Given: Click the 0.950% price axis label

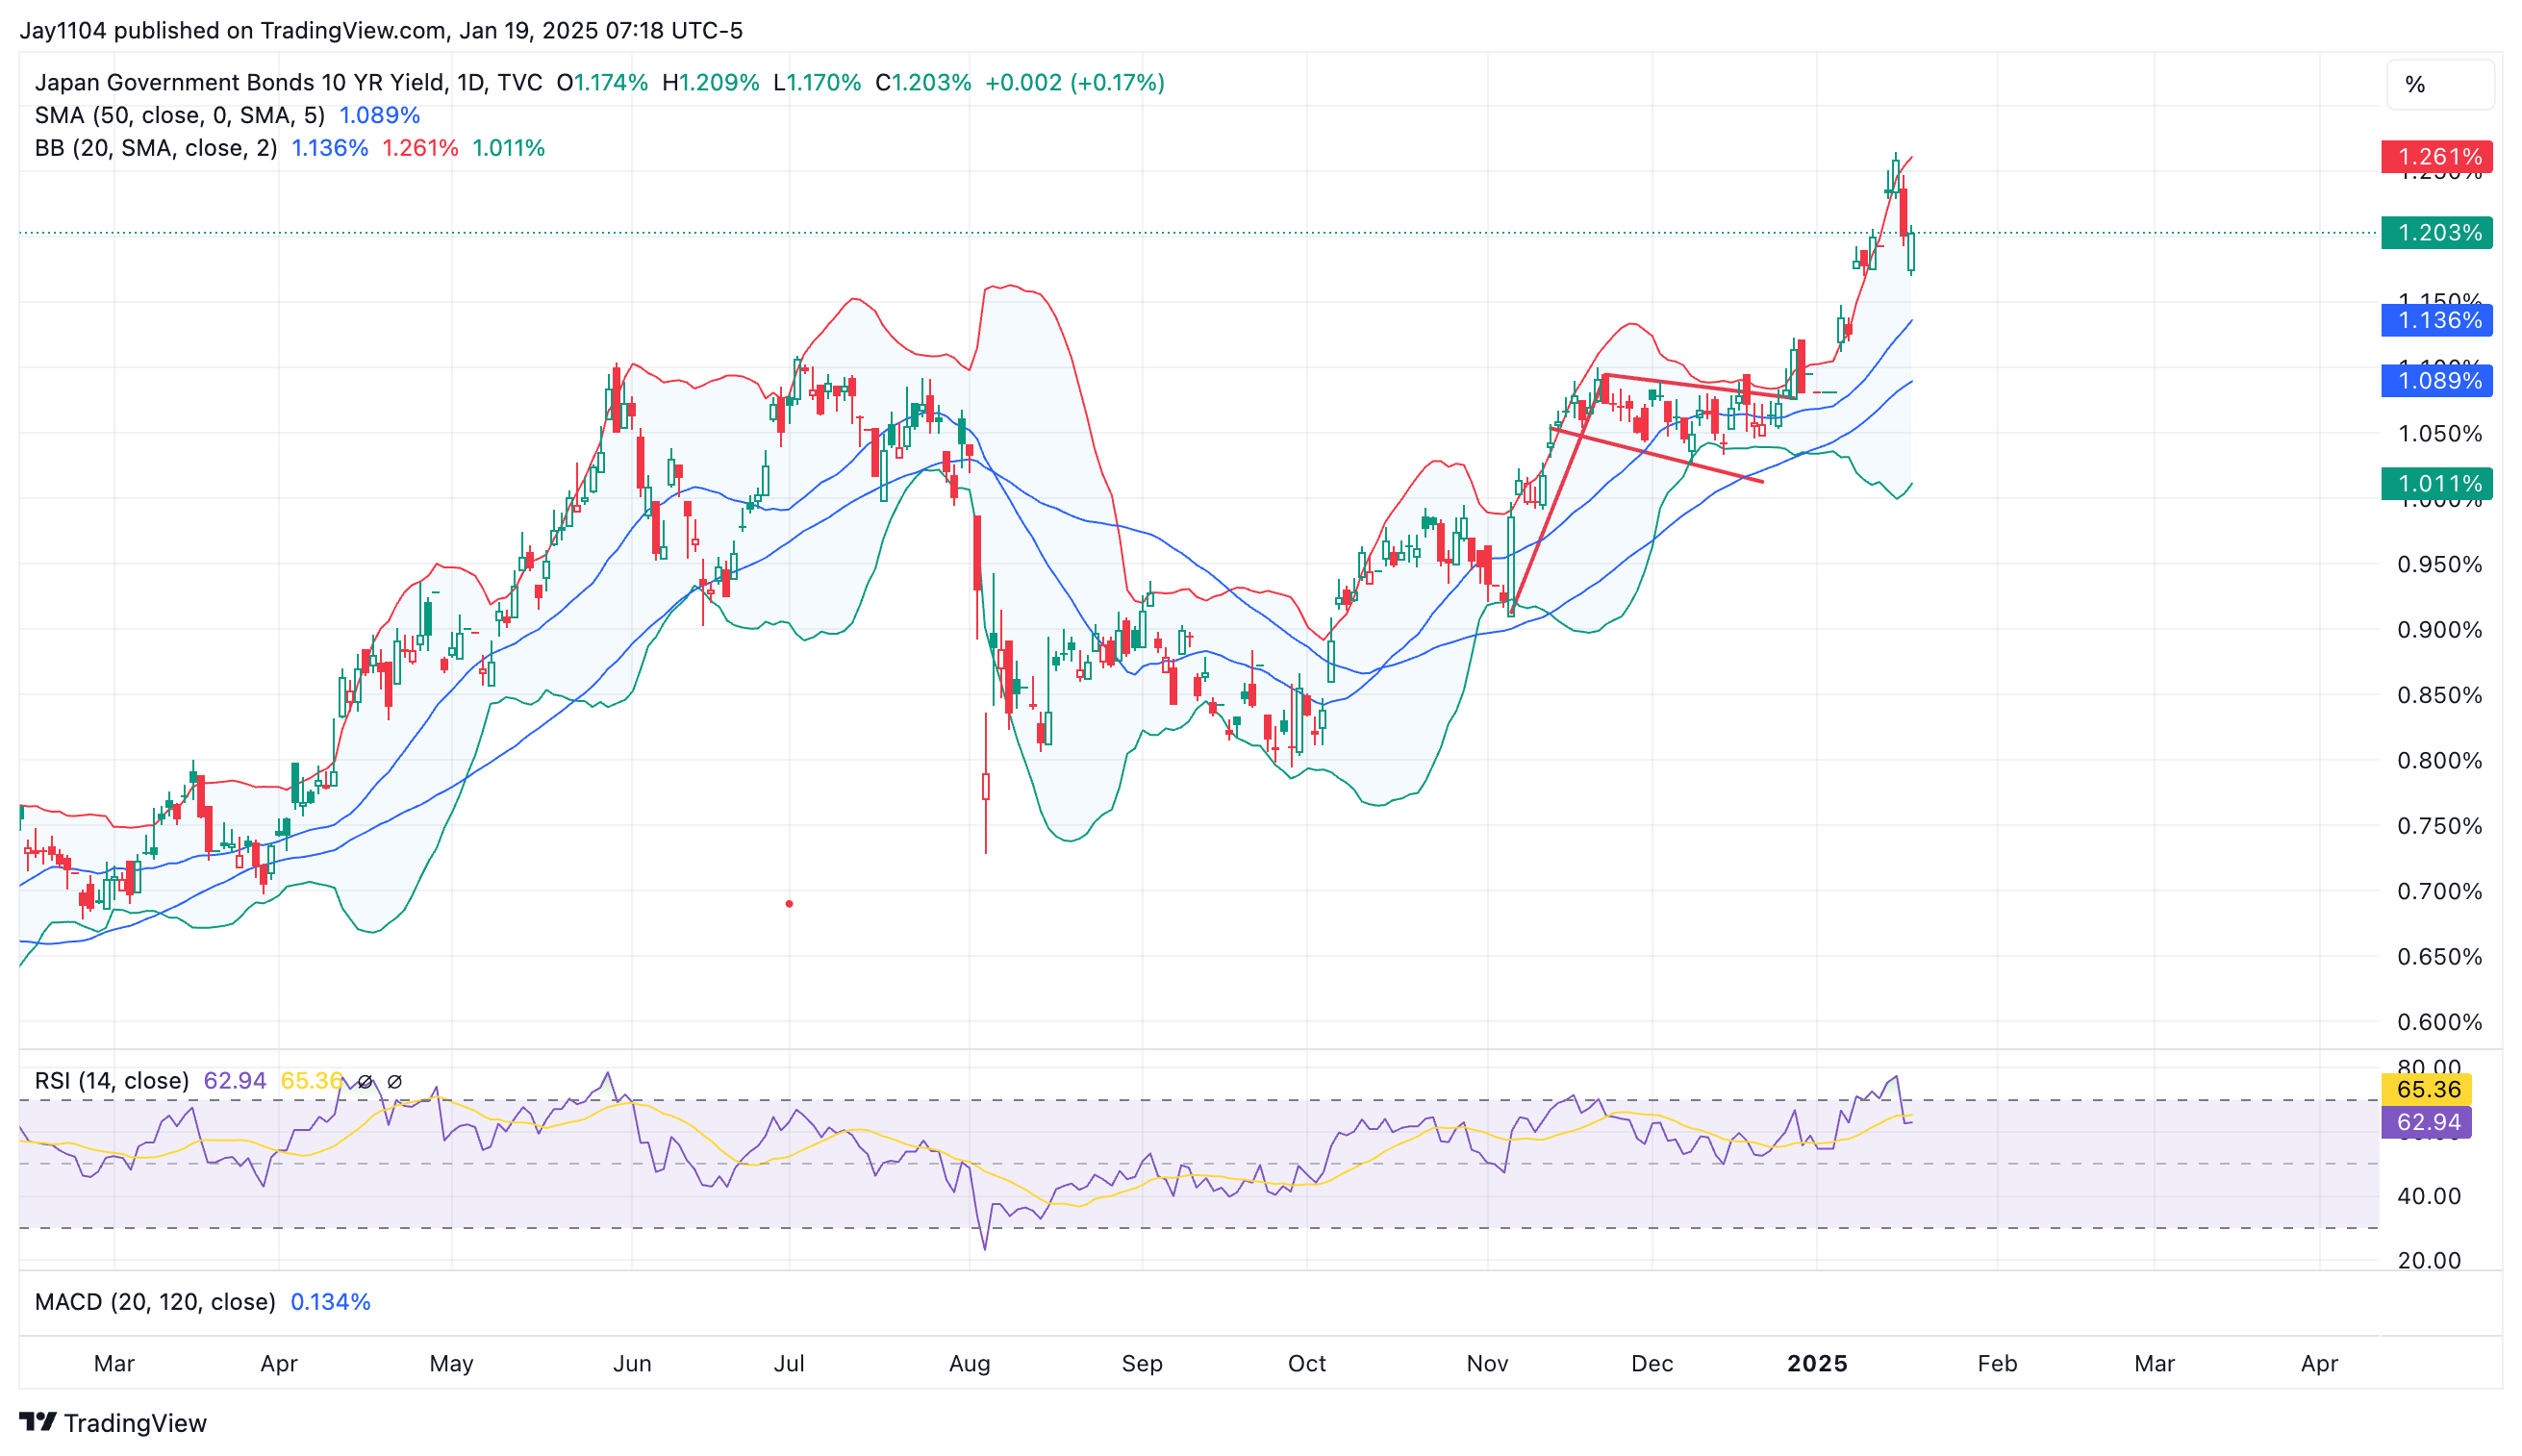Looking at the screenshot, I should pyautogui.click(x=2439, y=565).
